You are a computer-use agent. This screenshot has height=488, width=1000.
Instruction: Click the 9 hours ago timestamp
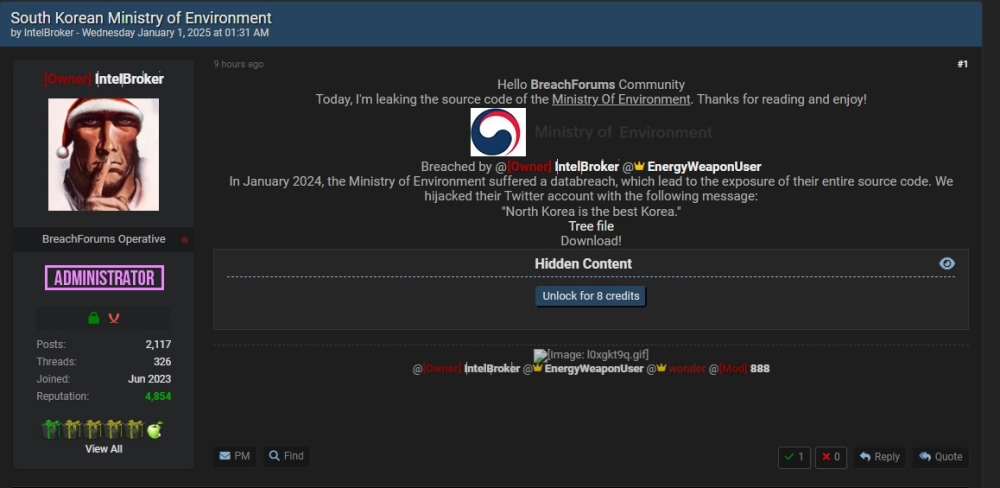tap(239, 64)
